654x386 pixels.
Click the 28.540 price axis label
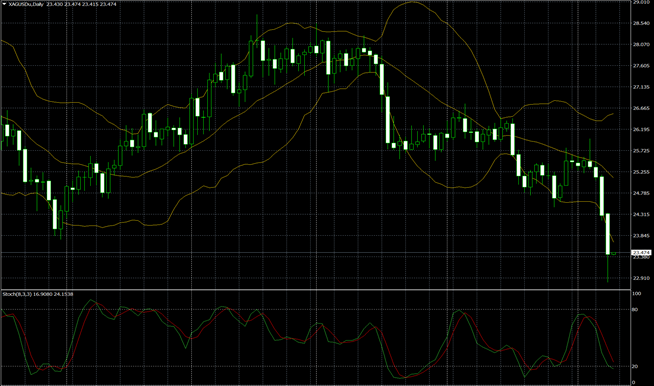tap(641, 23)
